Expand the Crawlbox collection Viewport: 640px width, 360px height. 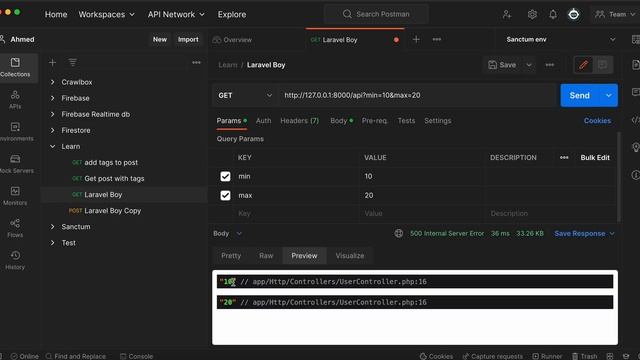tap(52, 82)
